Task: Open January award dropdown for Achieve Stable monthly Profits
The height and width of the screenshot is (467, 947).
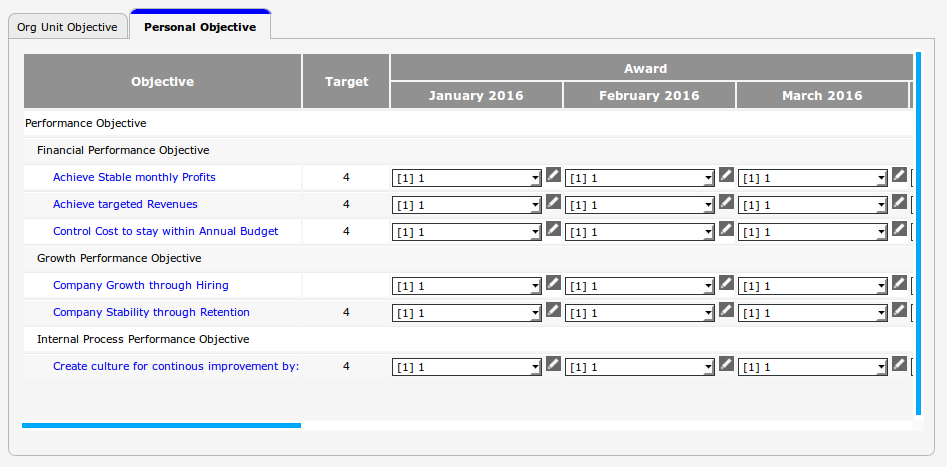Action: (466, 178)
